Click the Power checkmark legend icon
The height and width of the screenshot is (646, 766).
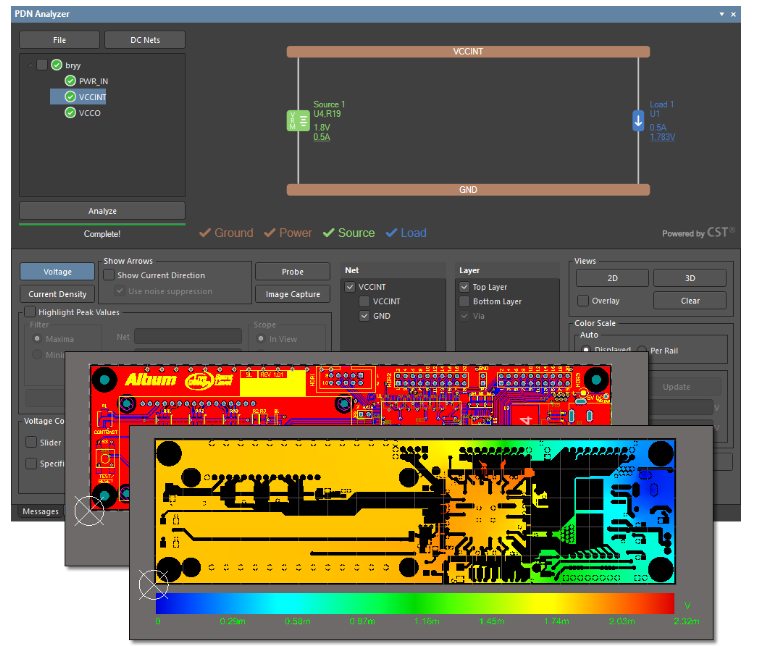[x=269, y=233]
